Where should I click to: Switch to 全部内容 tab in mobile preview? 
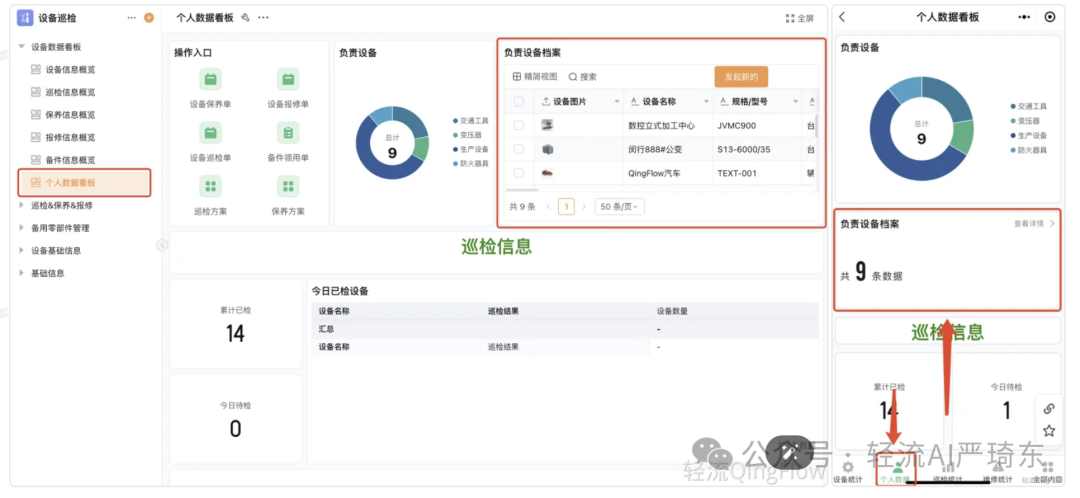click(1047, 472)
